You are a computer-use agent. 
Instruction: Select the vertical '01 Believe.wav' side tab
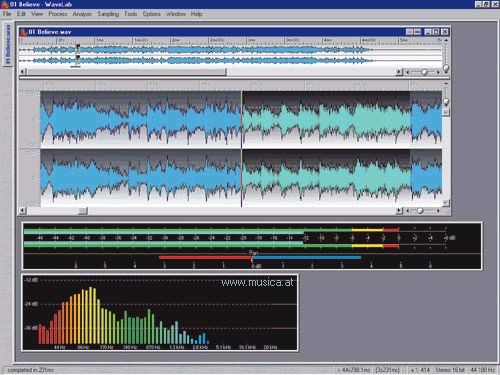pos(8,44)
